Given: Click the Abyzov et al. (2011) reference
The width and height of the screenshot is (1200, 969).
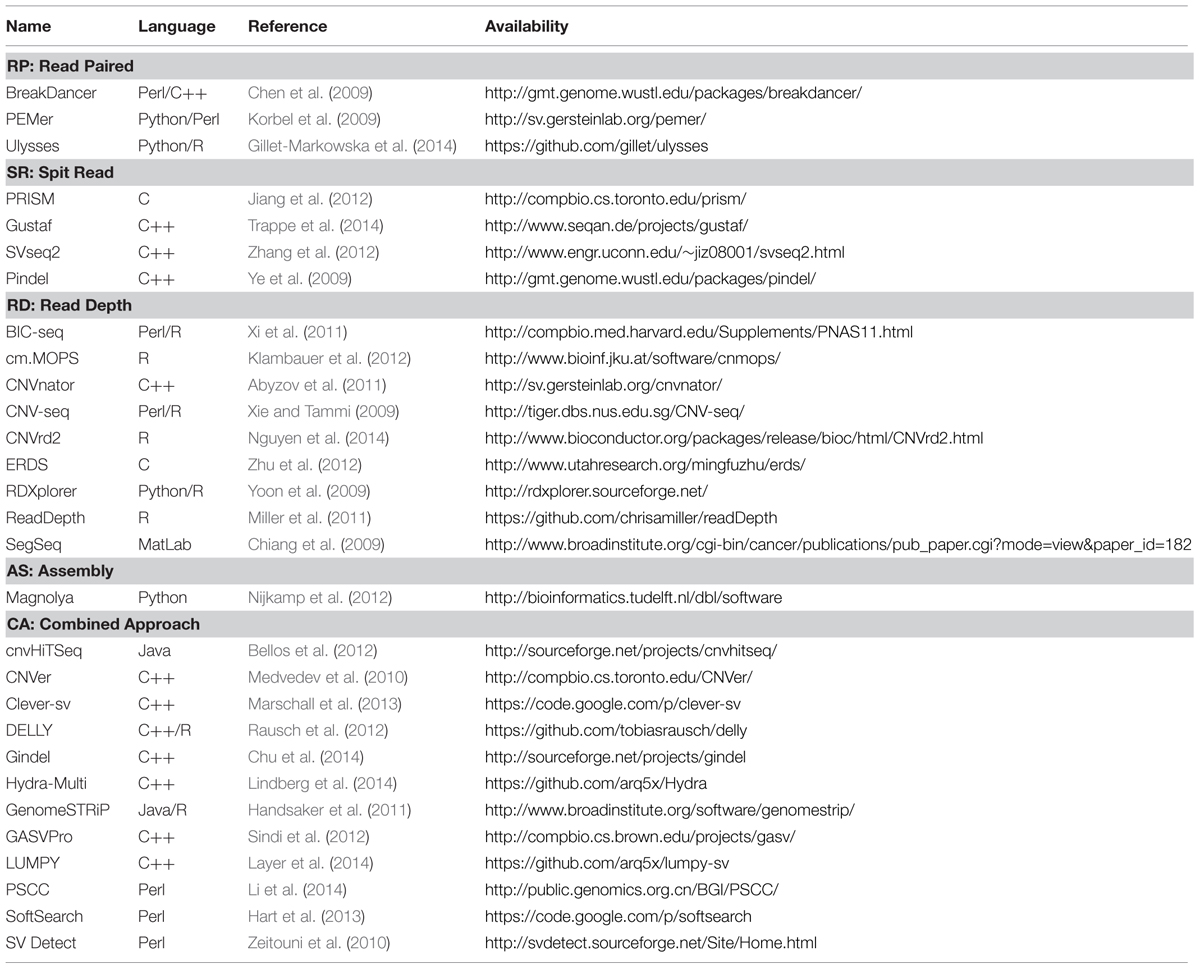Looking at the screenshot, I should (315, 384).
